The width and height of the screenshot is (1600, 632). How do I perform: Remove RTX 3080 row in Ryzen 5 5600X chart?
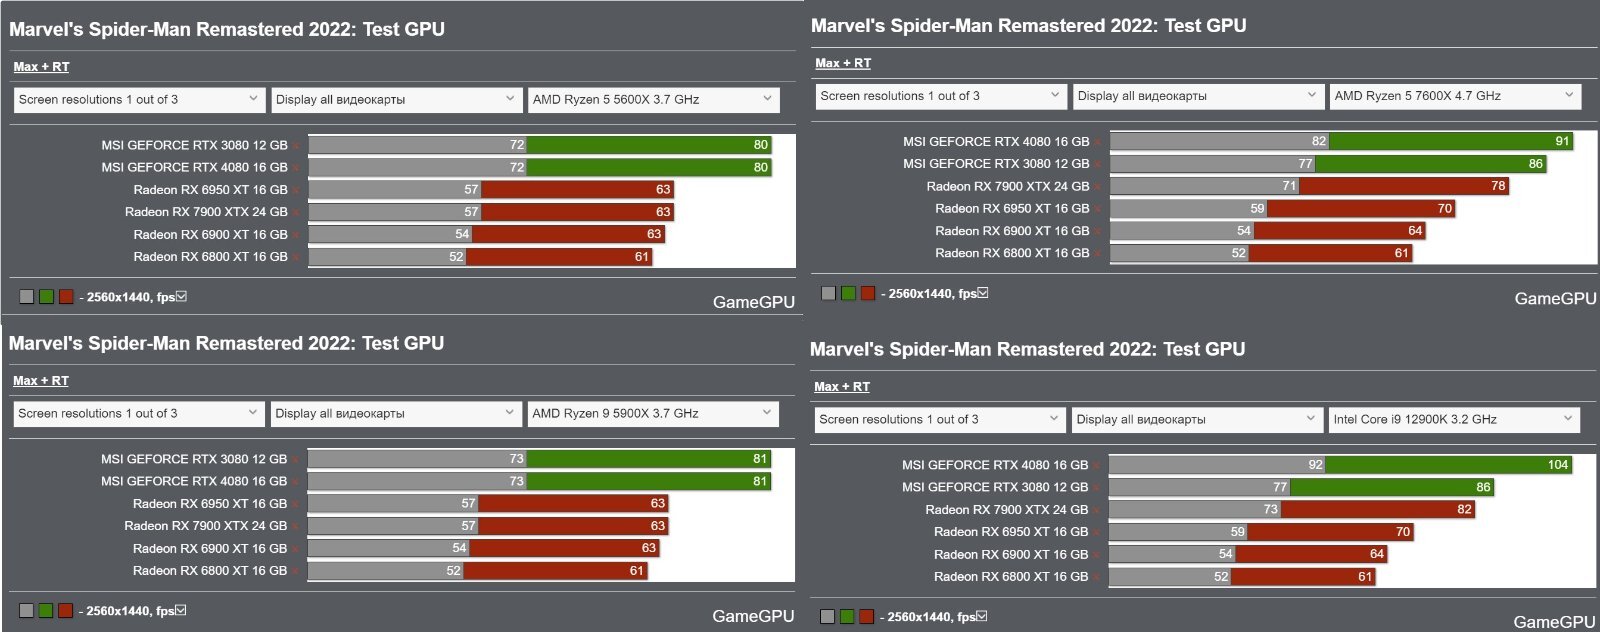click(296, 146)
